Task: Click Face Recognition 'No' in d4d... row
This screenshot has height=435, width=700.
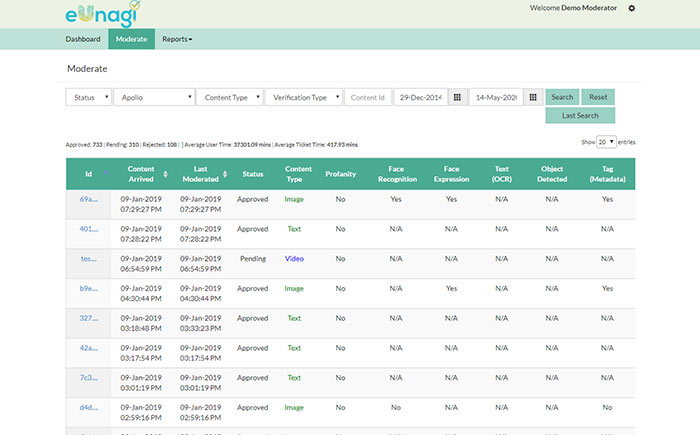Action: (396, 407)
